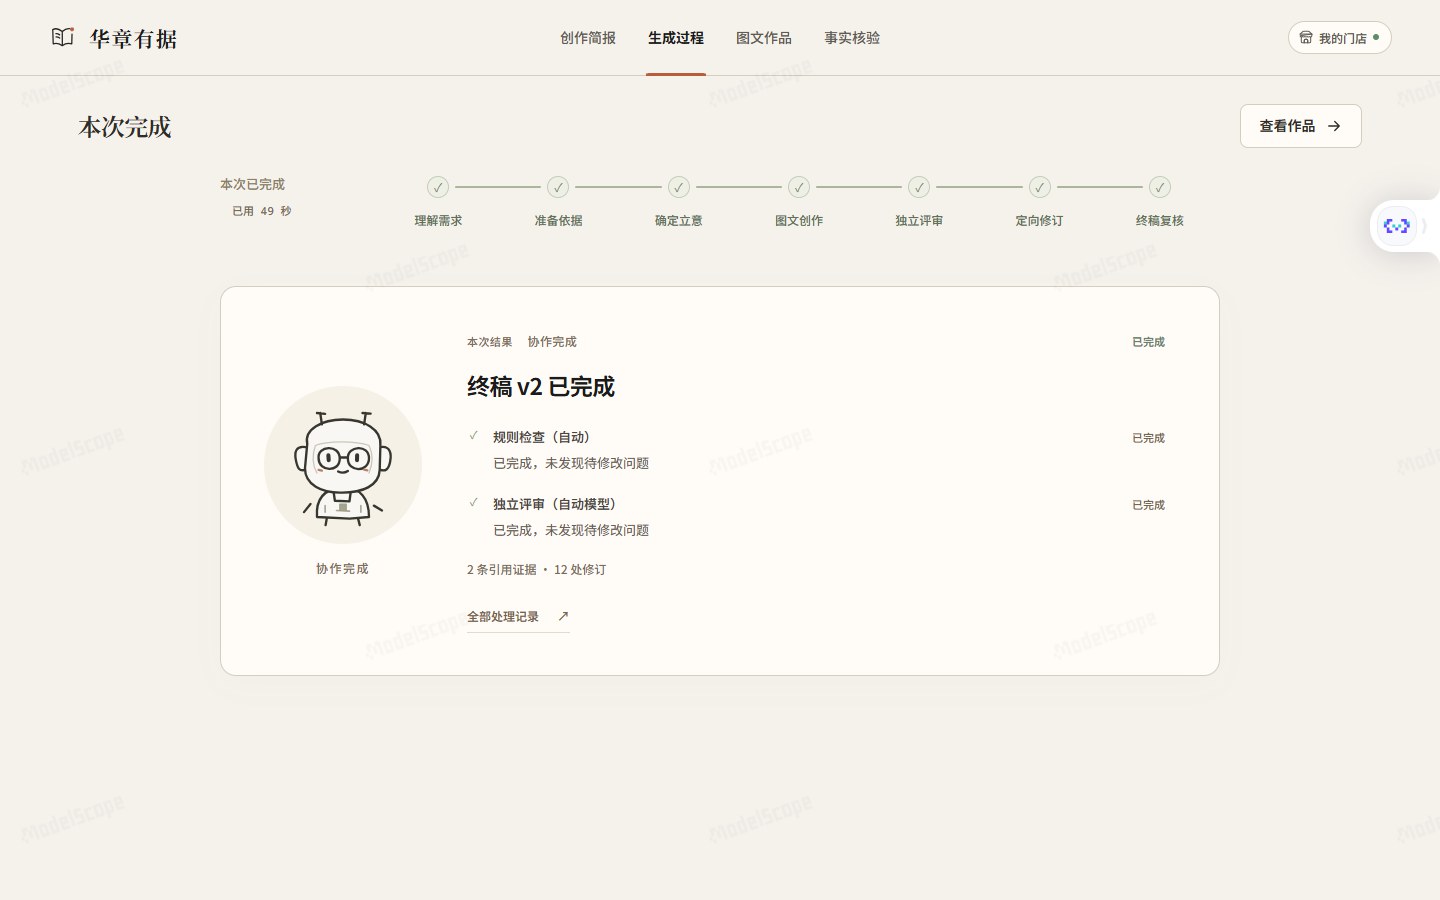Click the checkmark beside 独立评审（自动模型）

tap(474, 503)
